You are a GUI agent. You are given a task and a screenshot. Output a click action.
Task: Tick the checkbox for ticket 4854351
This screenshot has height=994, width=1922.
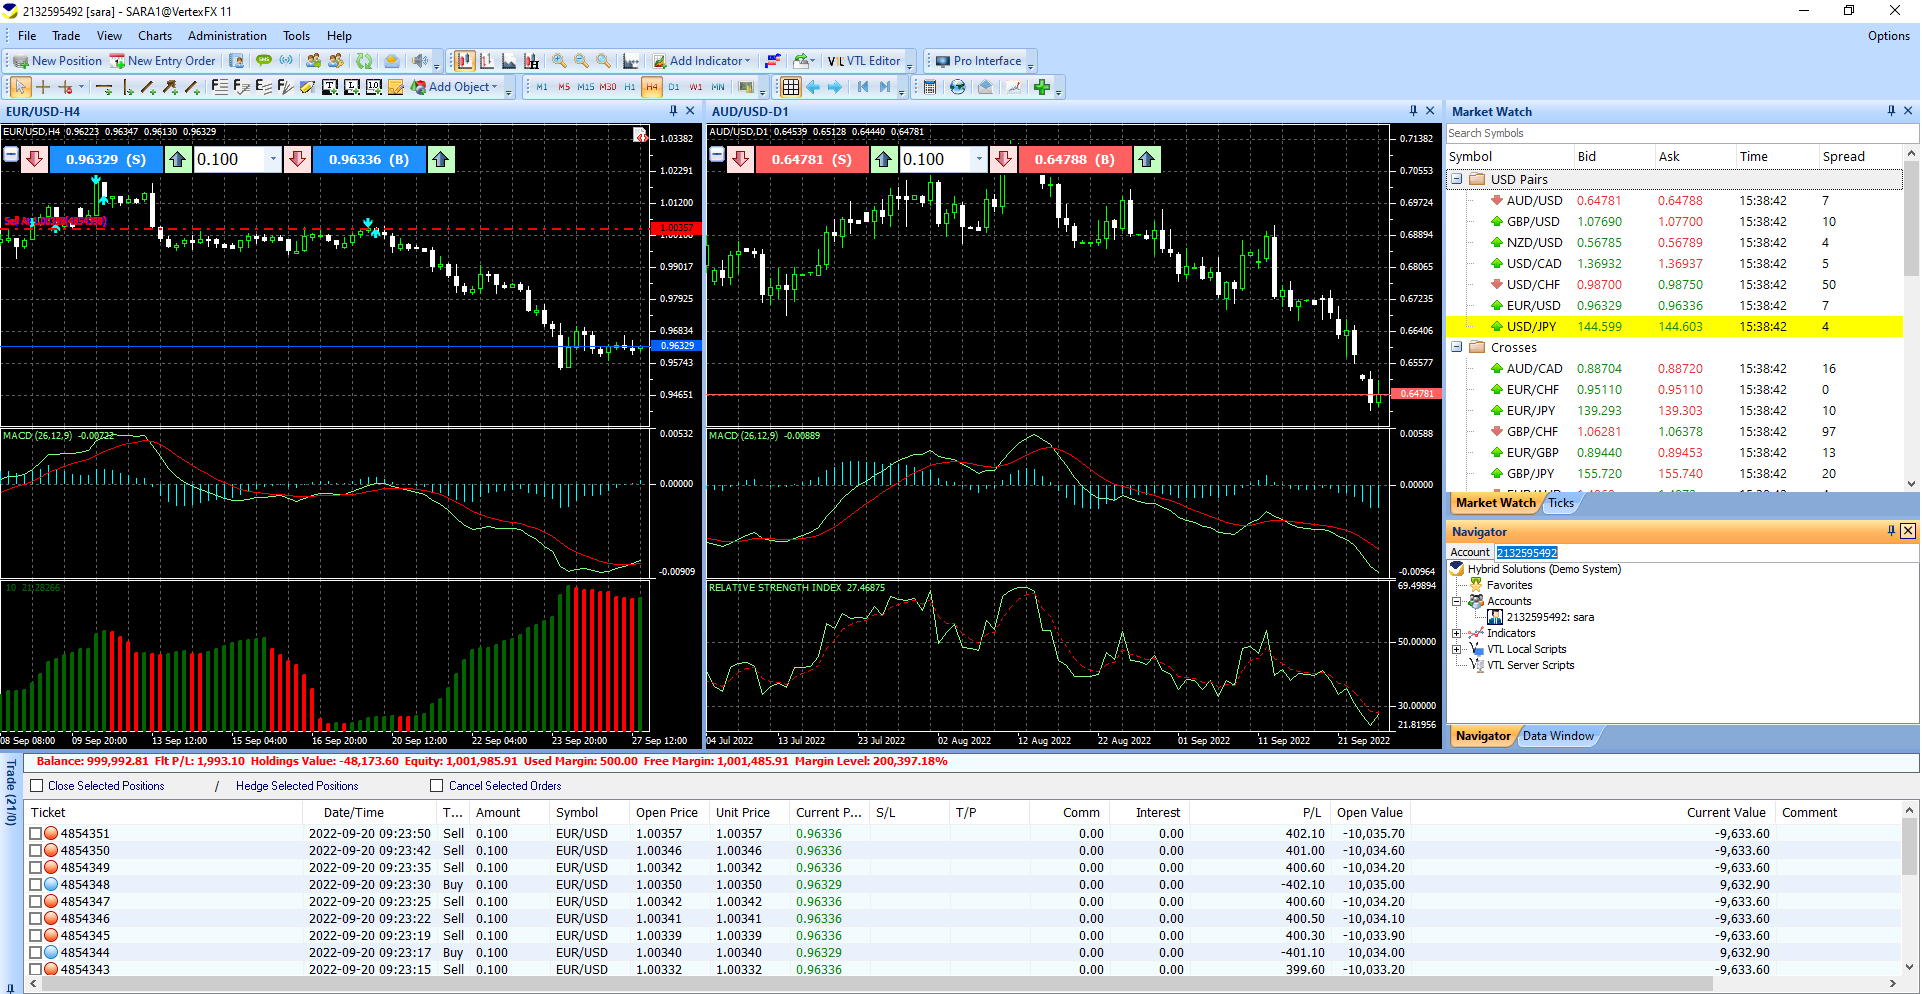[36, 833]
